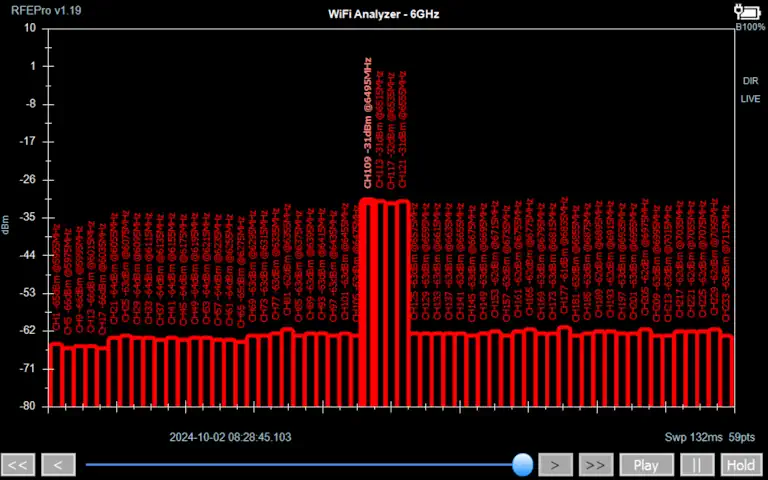This screenshot has width=768, height=480.
Task: Click the DIR mode indicator
Action: click(750, 81)
